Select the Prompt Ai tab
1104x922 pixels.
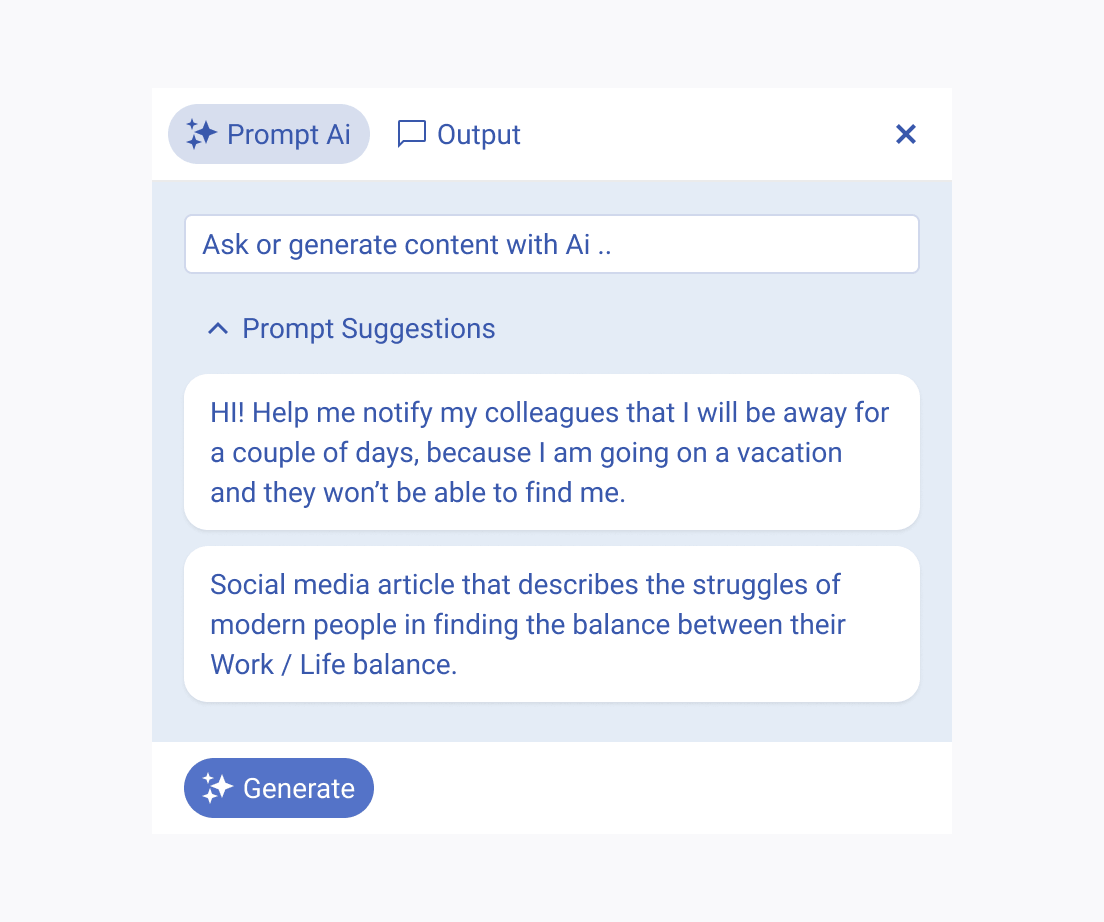click(268, 133)
